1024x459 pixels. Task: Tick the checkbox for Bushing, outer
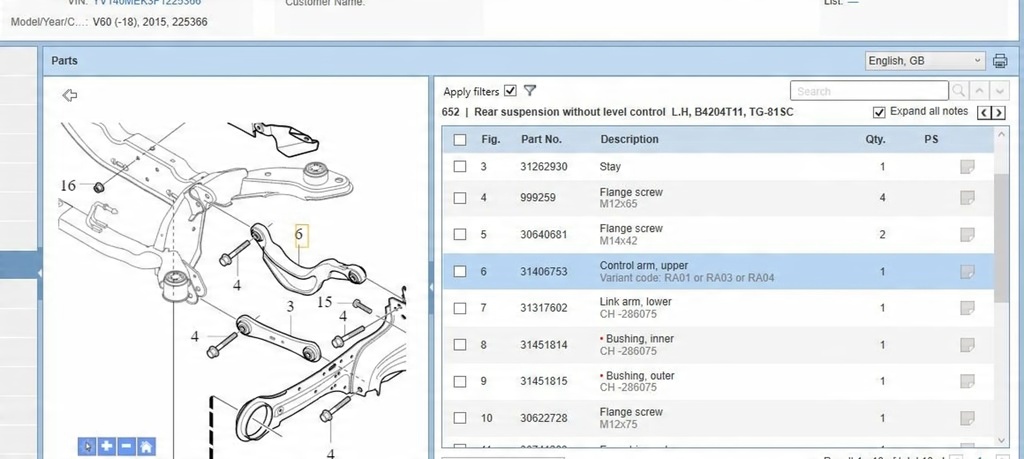point(460,381)
